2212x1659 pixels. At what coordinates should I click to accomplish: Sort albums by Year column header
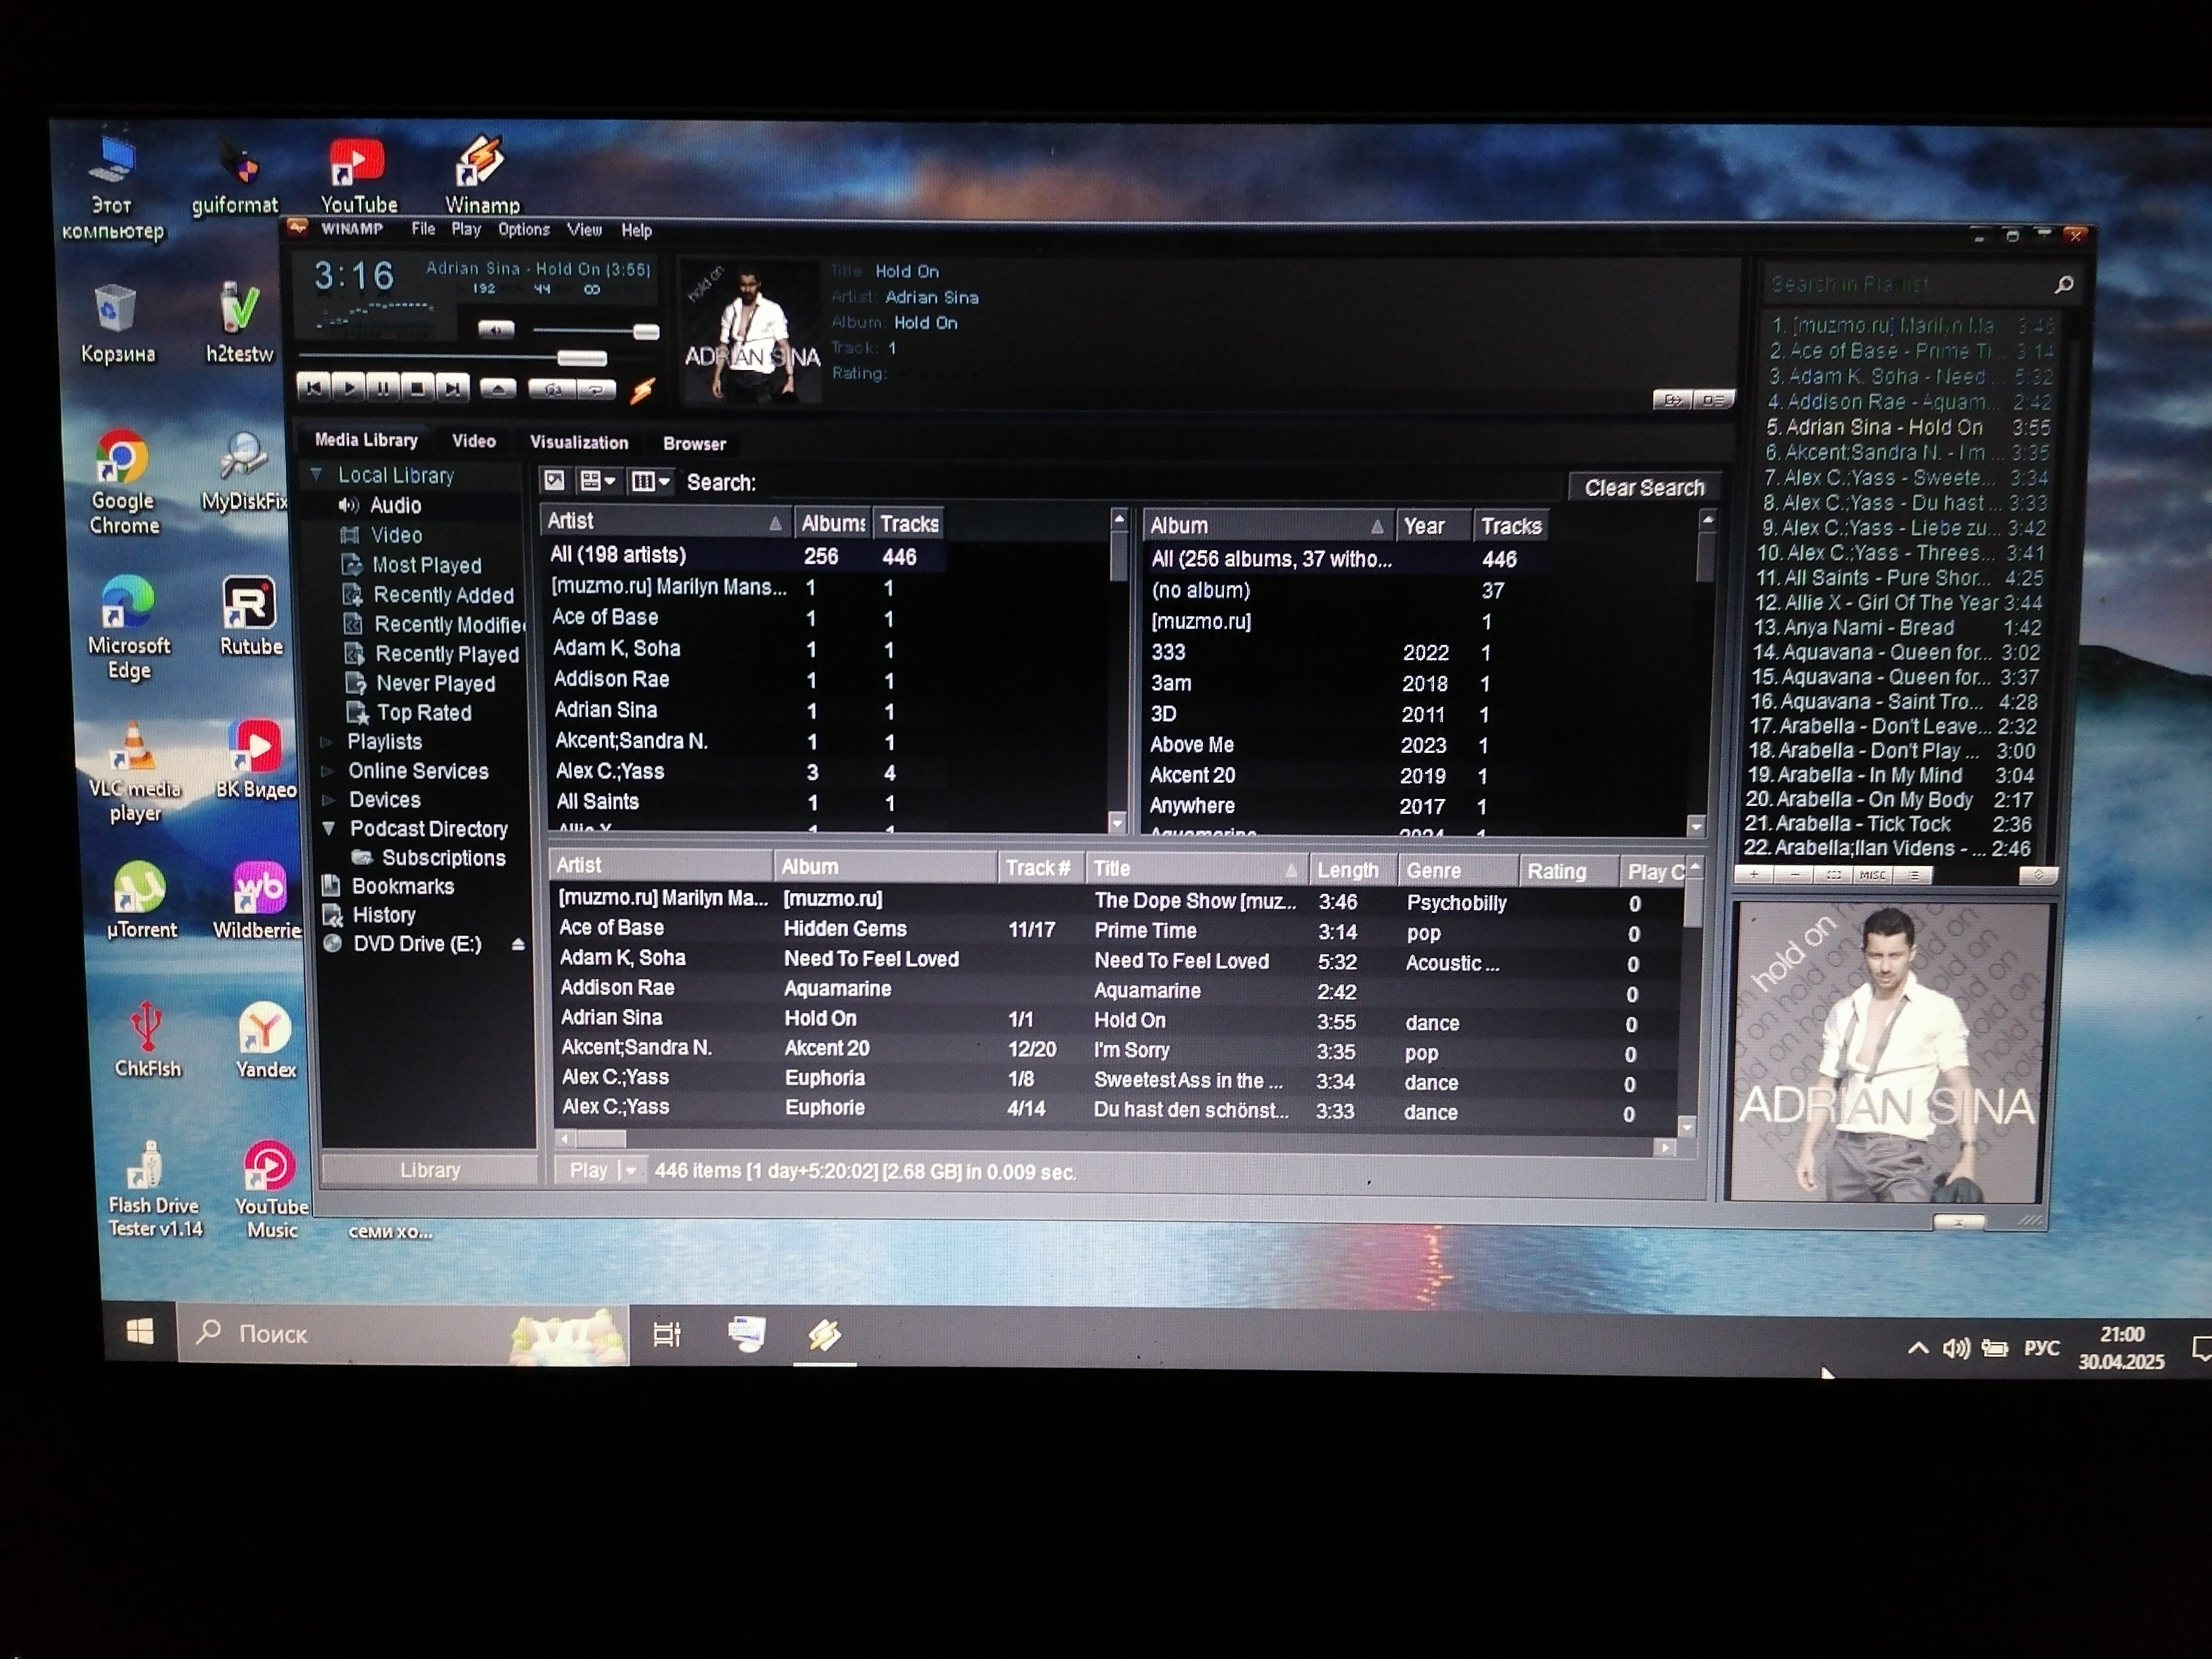pyautogui.click(x=1433, y=526)
